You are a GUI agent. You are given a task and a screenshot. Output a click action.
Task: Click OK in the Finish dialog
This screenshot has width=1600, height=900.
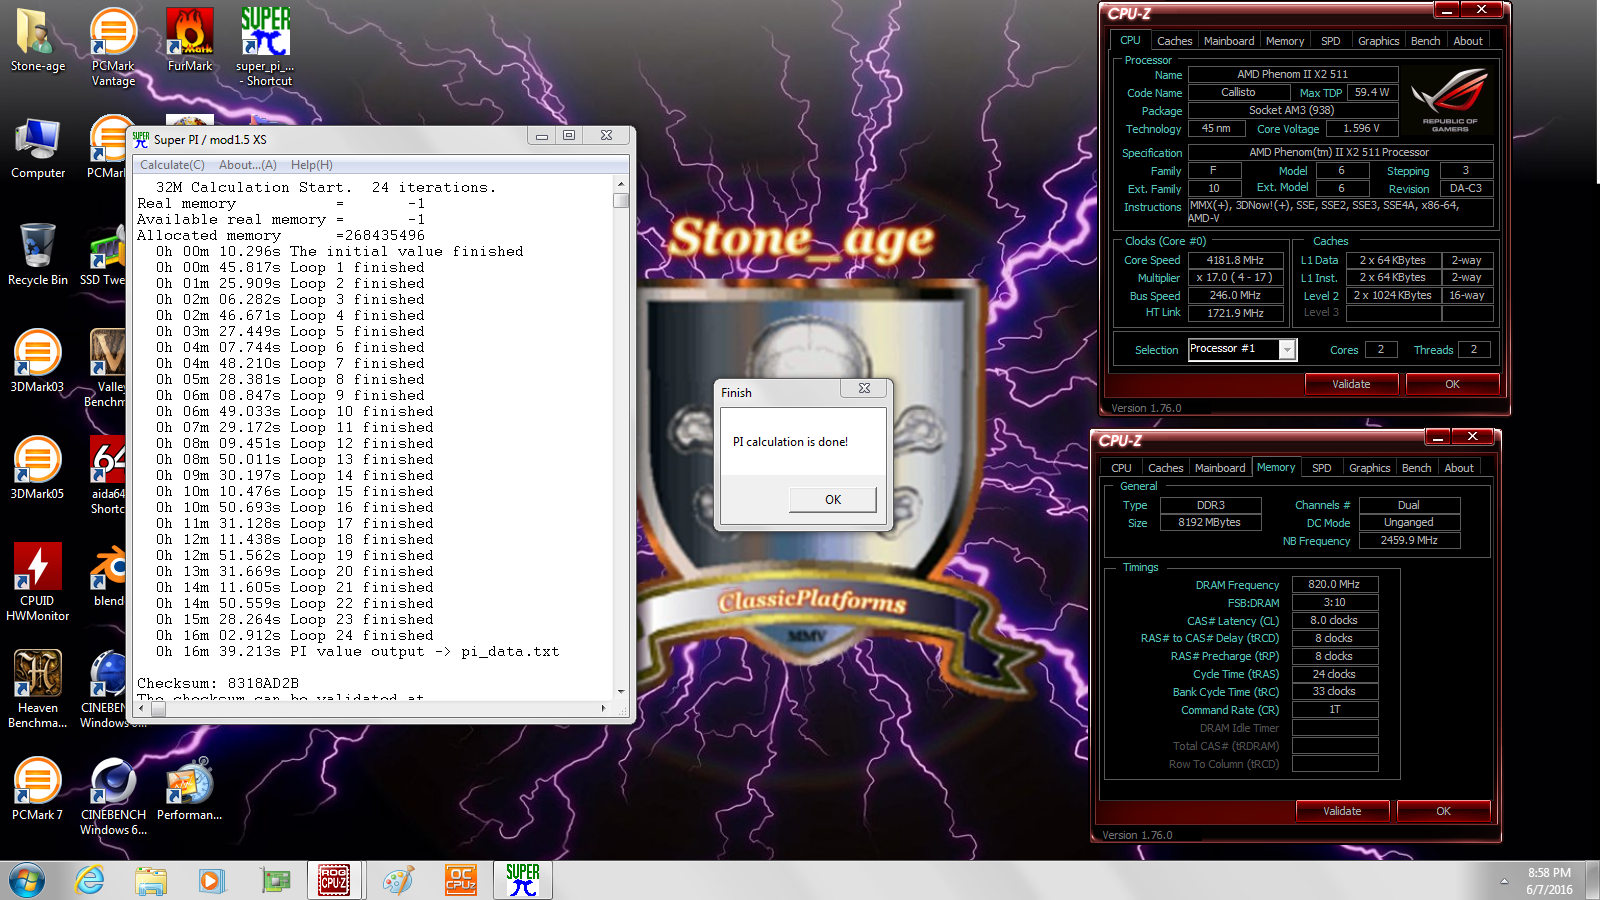(832, 499)
